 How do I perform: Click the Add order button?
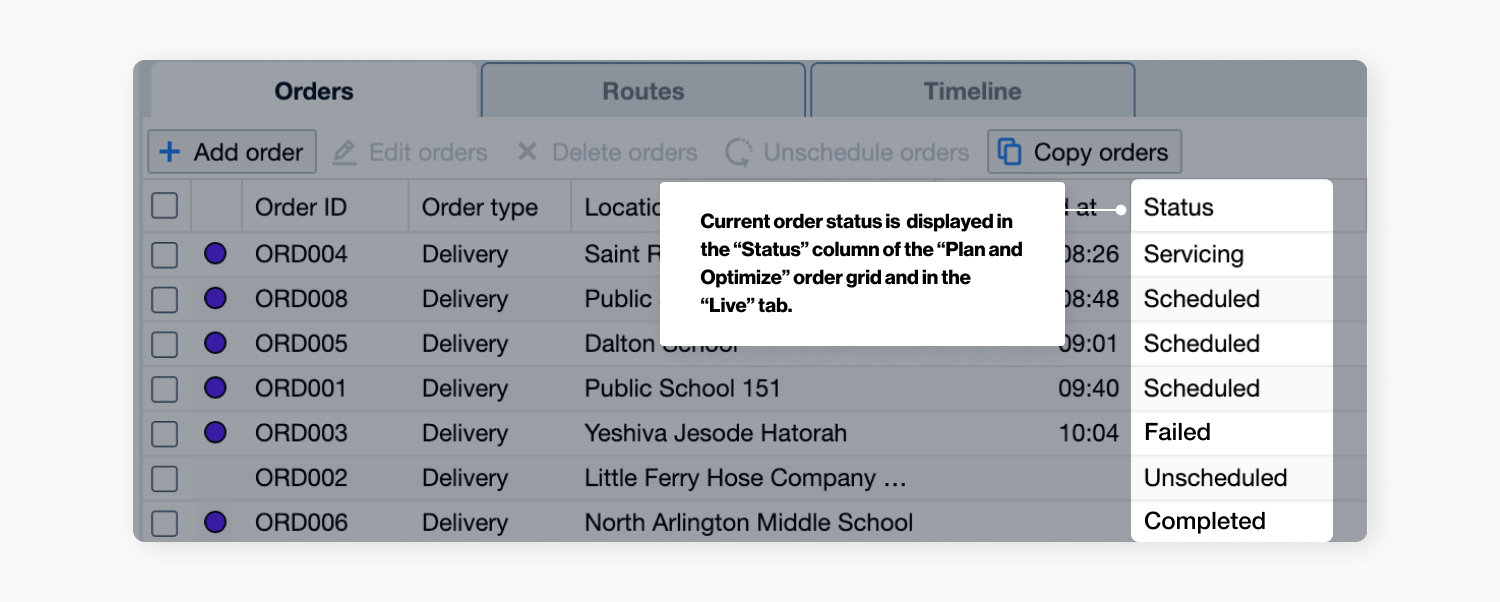pos(232,152)
